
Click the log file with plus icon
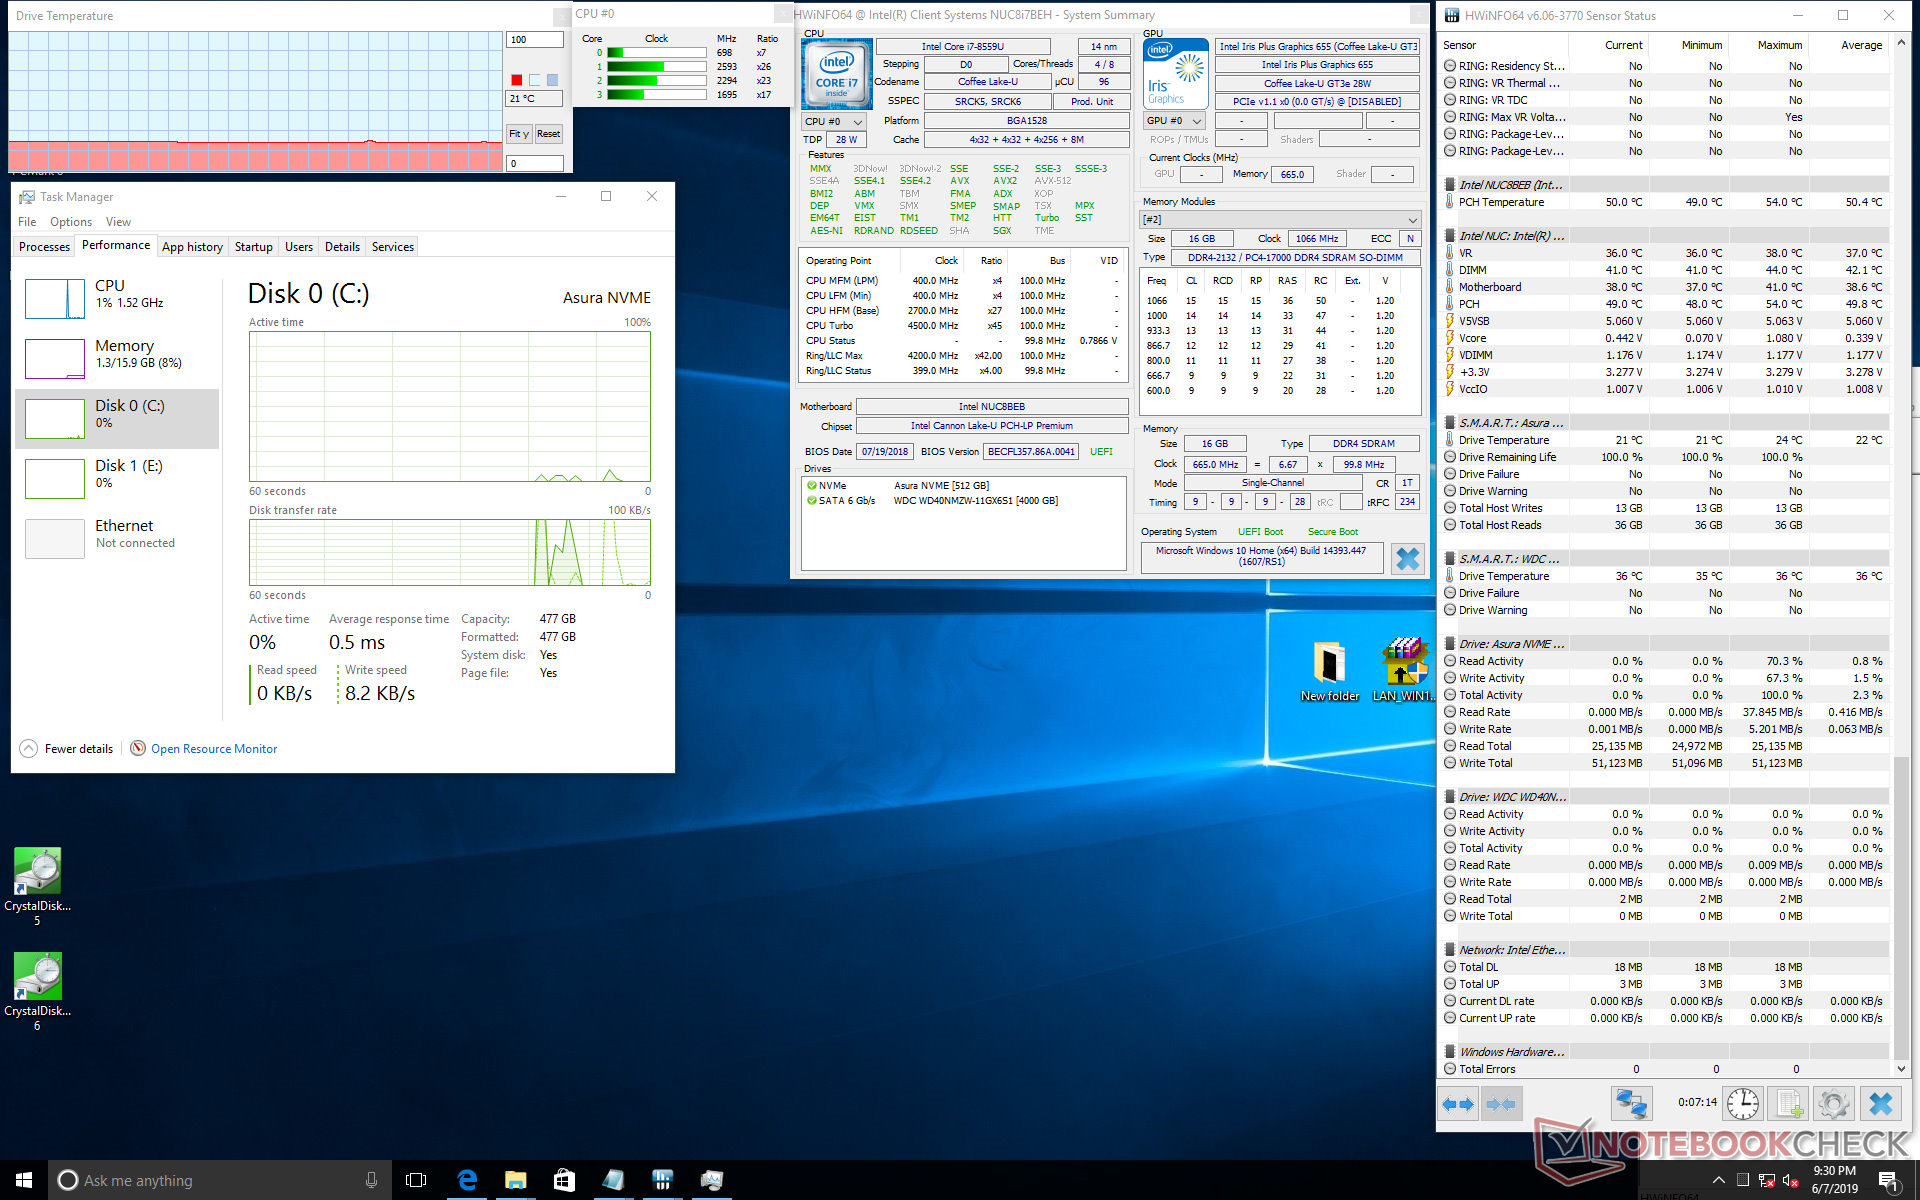(1787, 1104)
